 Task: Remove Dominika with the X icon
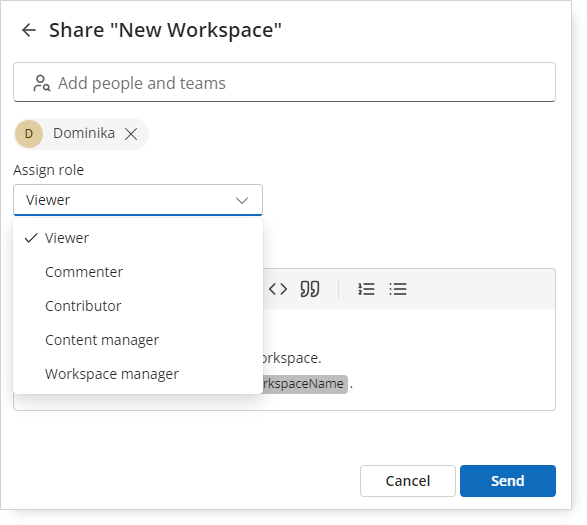pos(131,134)
